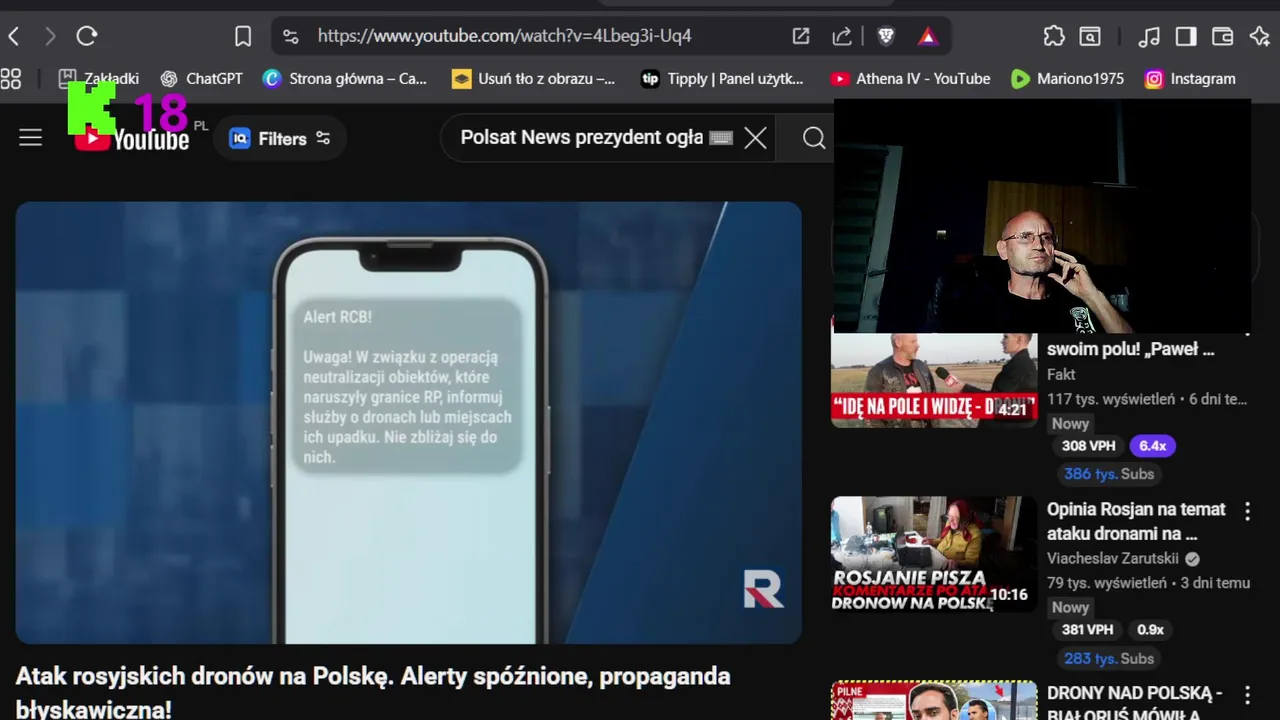Click 386 tys. Subs label
This screenshot has height=720, width=1280.
[x=1109, y=474]
